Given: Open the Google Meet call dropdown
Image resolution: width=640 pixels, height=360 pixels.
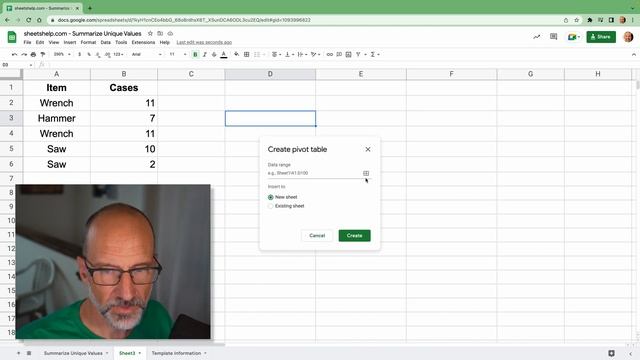Looking at the screenshot, I should 573,37.
